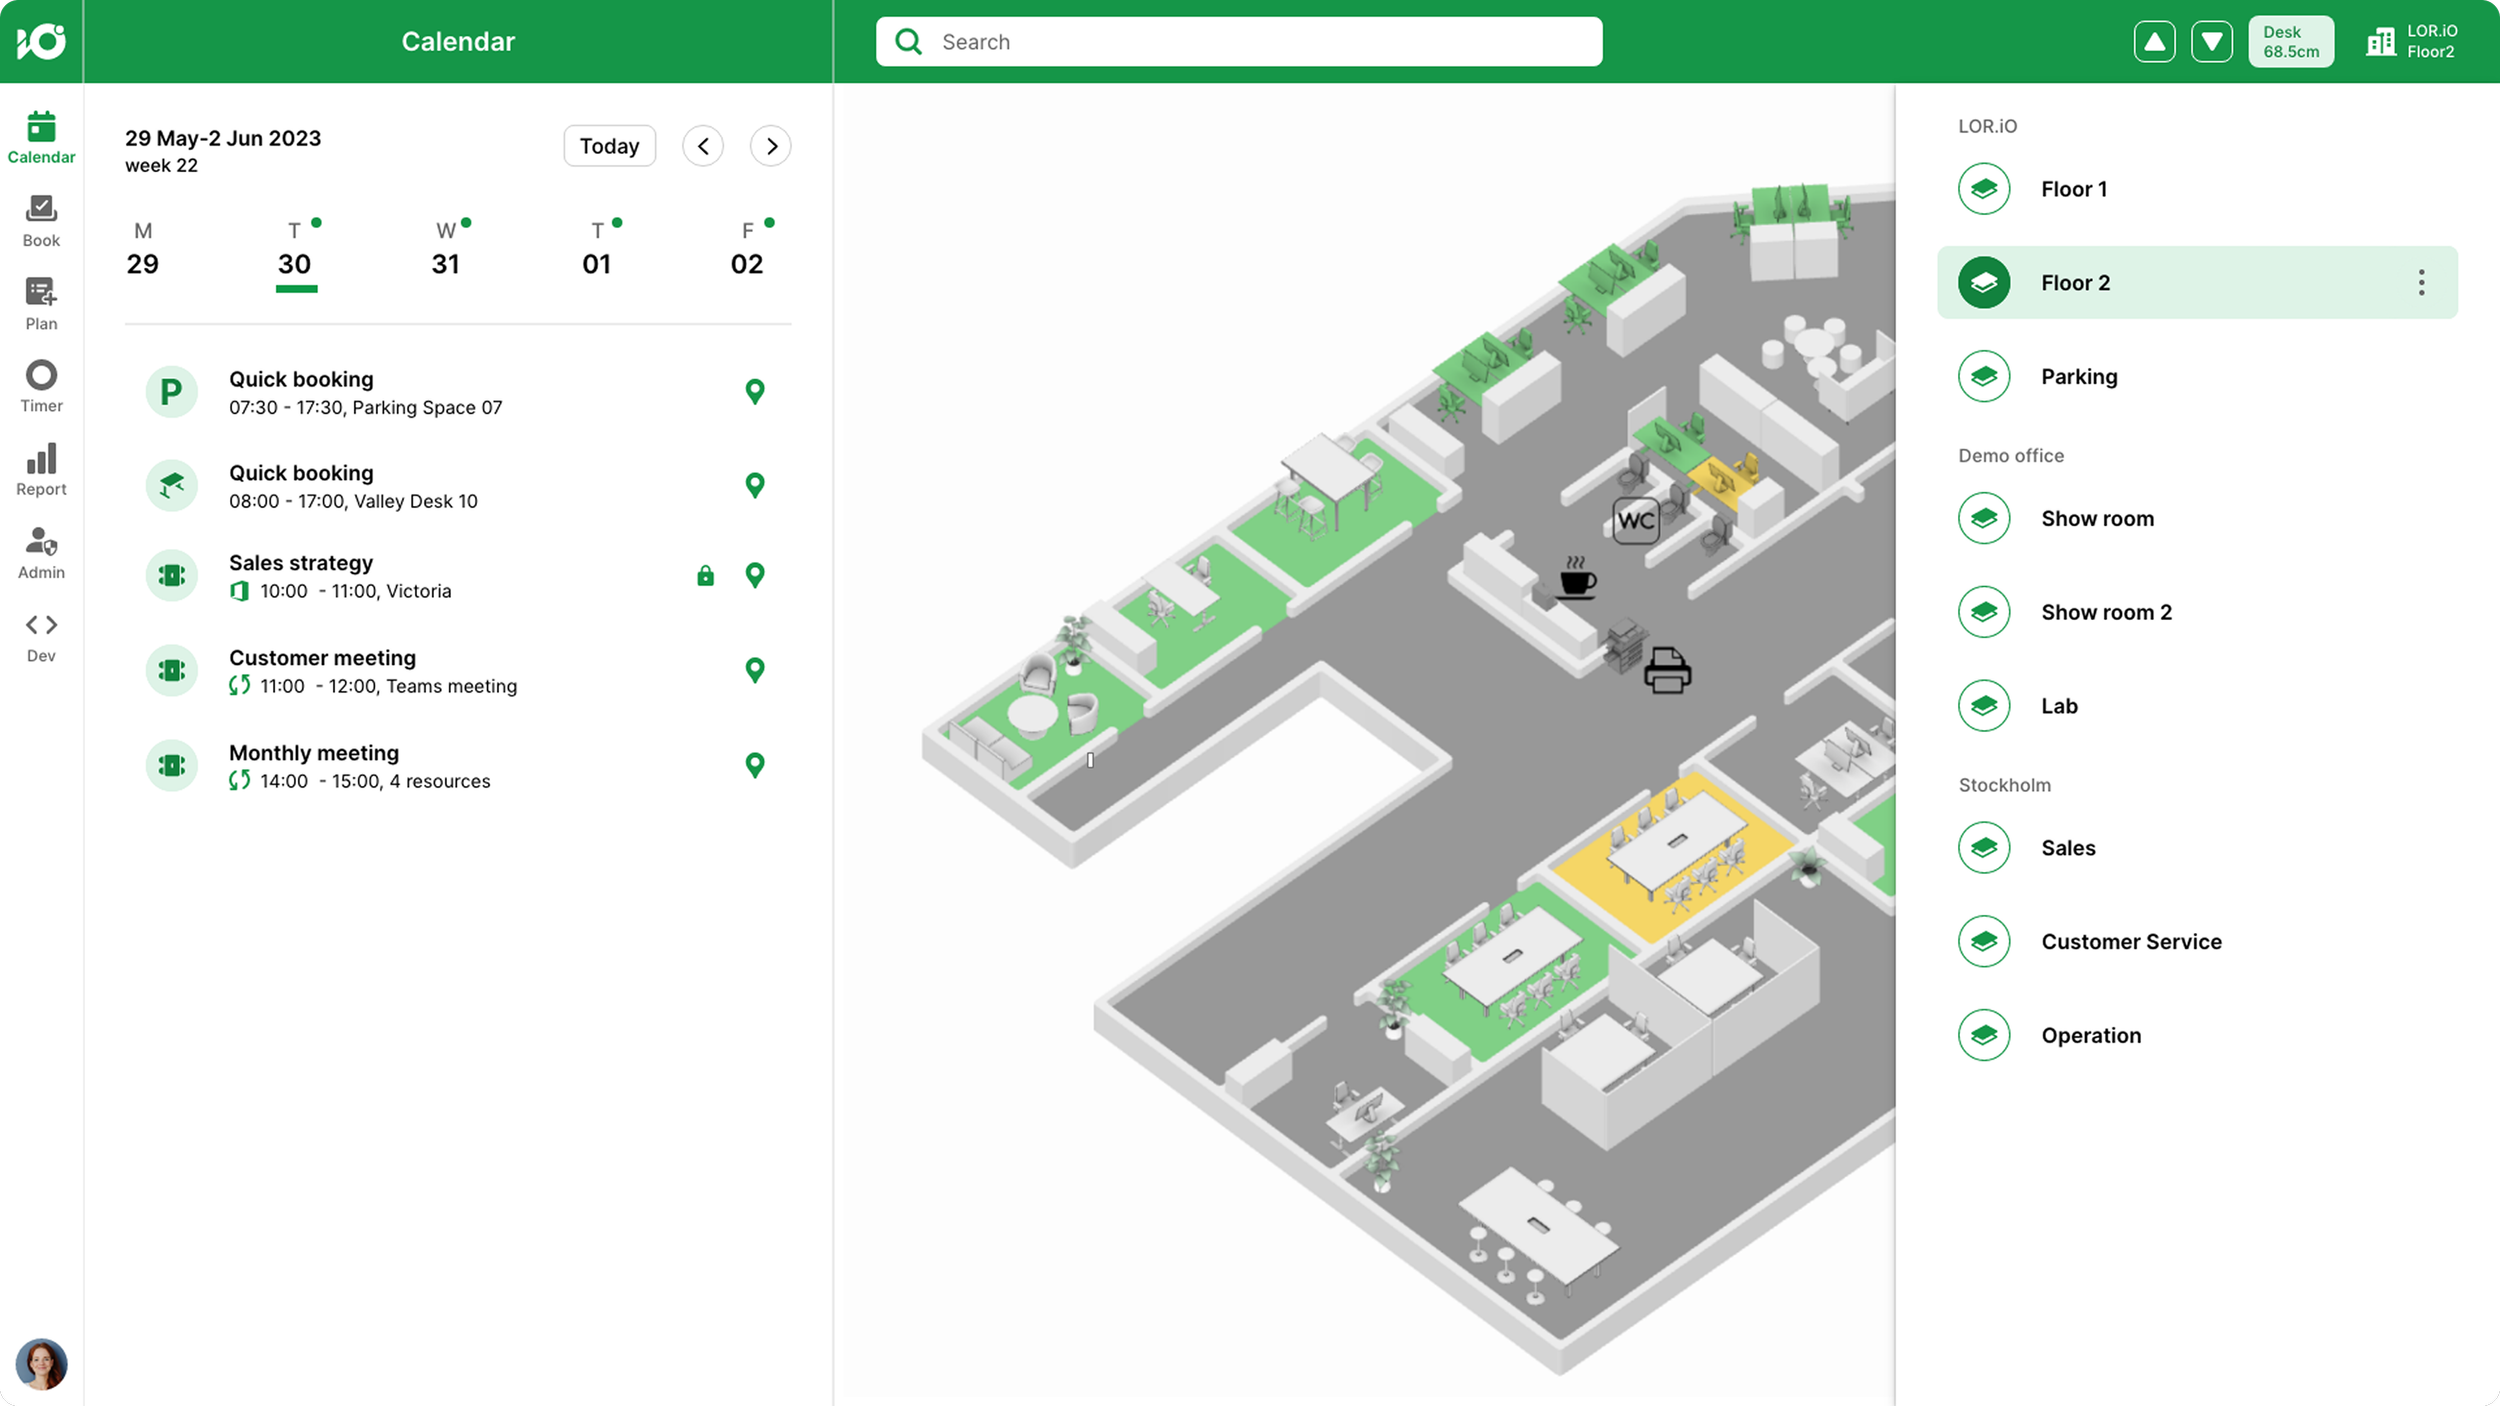Open the Timer tool

pyautogui.click(x=41, y=387)
